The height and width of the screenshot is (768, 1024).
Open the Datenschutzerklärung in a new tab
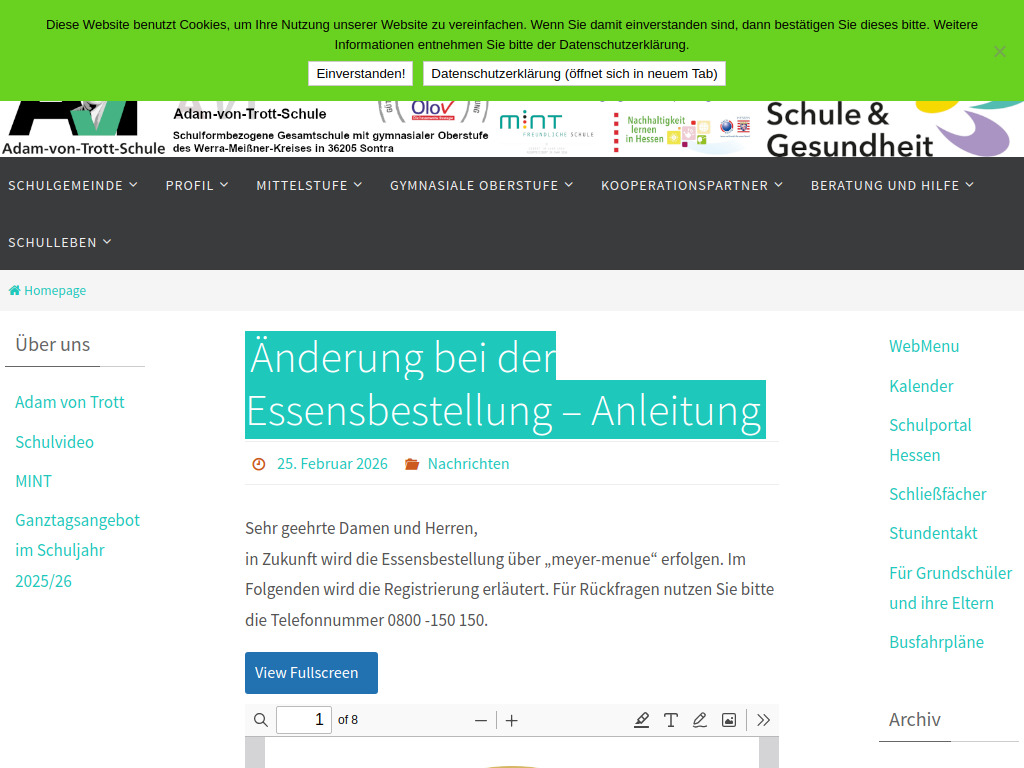(574, 73)
